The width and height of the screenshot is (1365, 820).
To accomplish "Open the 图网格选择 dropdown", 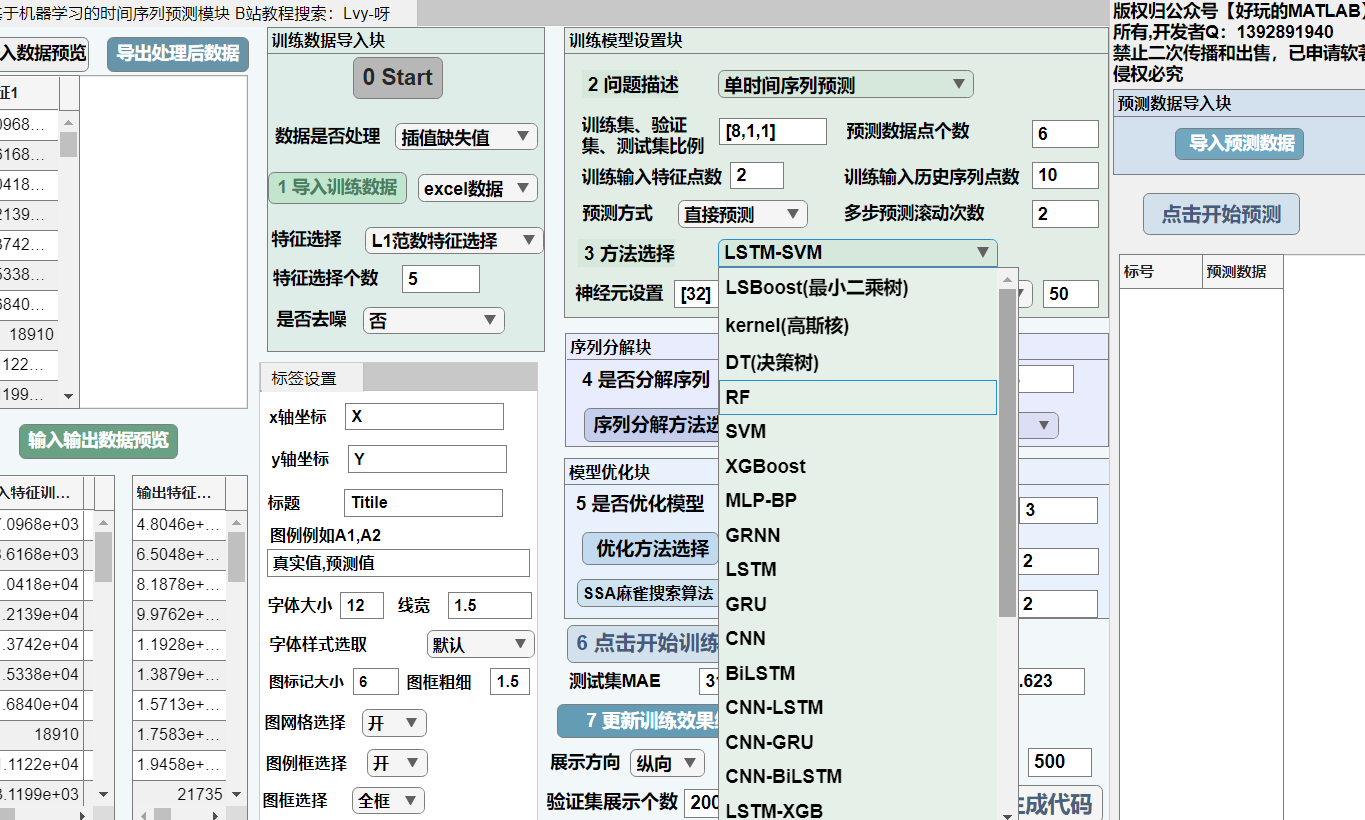I will tap(396, 723).
